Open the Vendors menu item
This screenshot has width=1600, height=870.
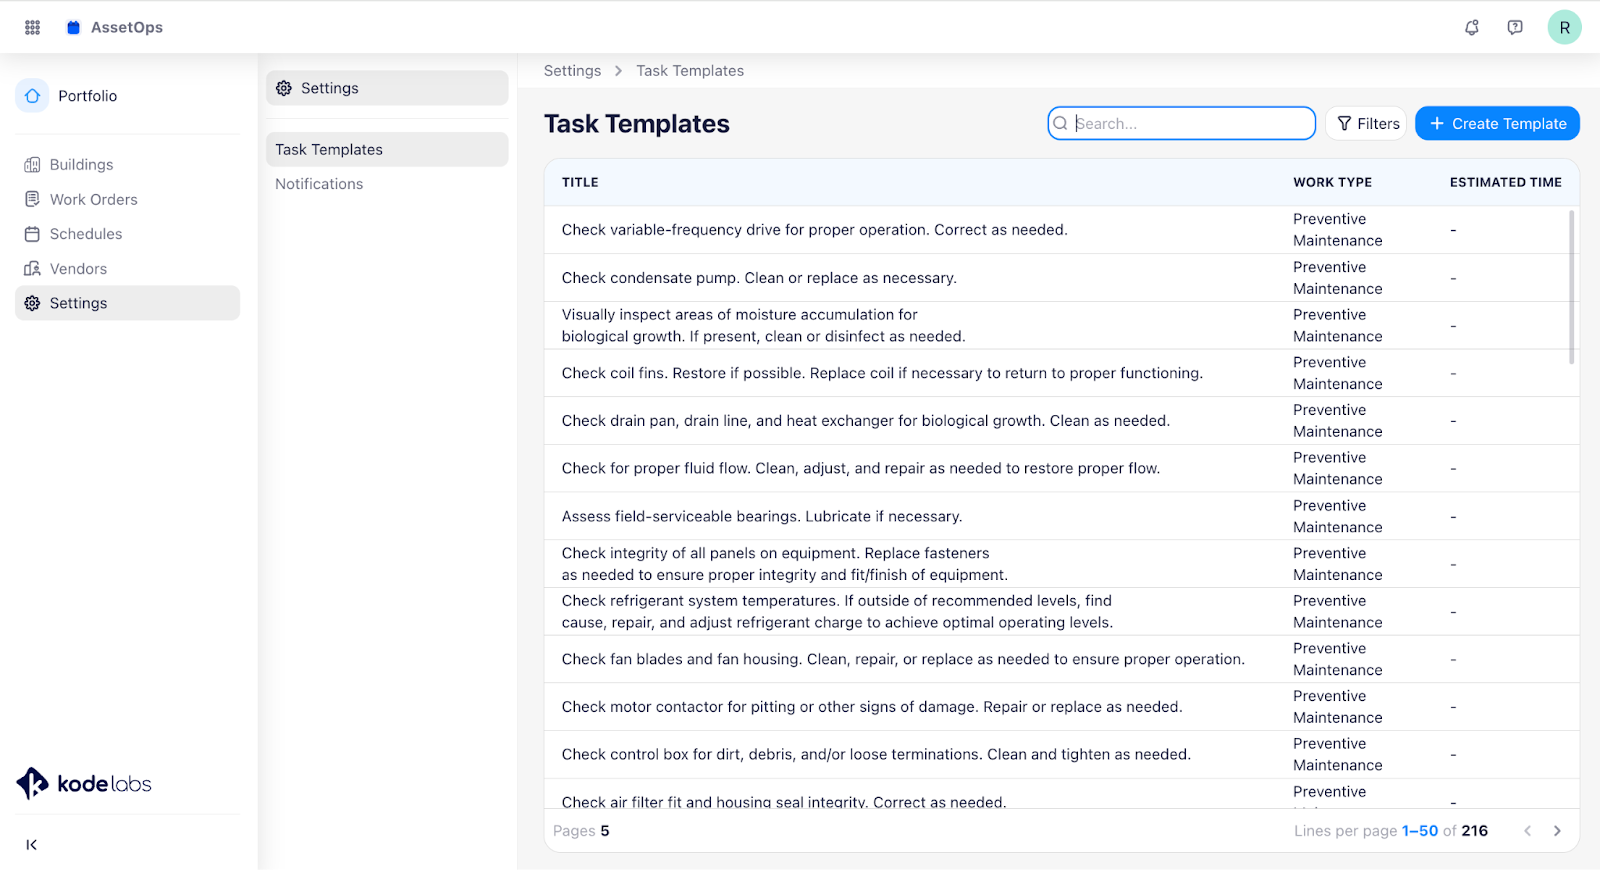coord(127,269)
